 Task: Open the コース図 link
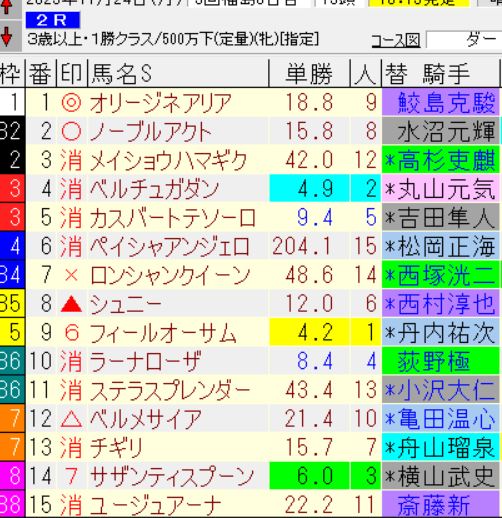[396, 41]
